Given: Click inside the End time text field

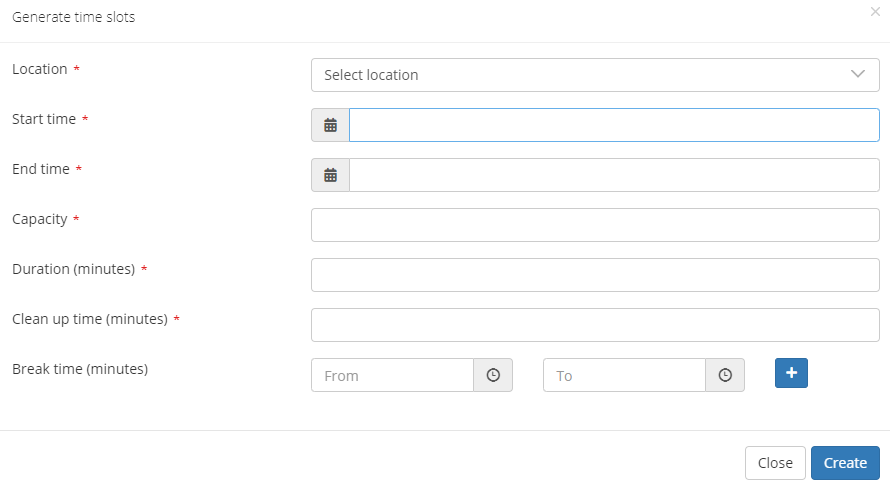Looking at the screenshot, I should coord(614,175).
